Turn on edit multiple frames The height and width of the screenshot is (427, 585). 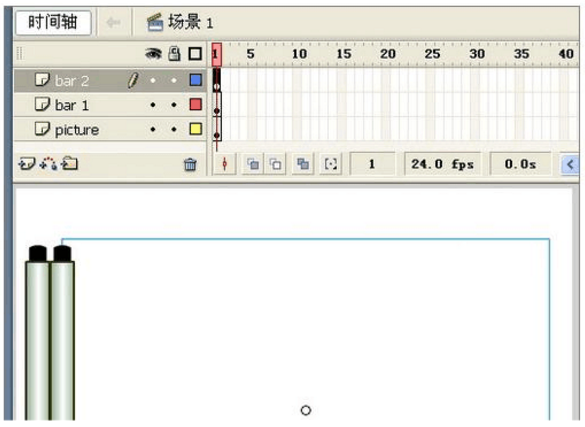[303, 164]
